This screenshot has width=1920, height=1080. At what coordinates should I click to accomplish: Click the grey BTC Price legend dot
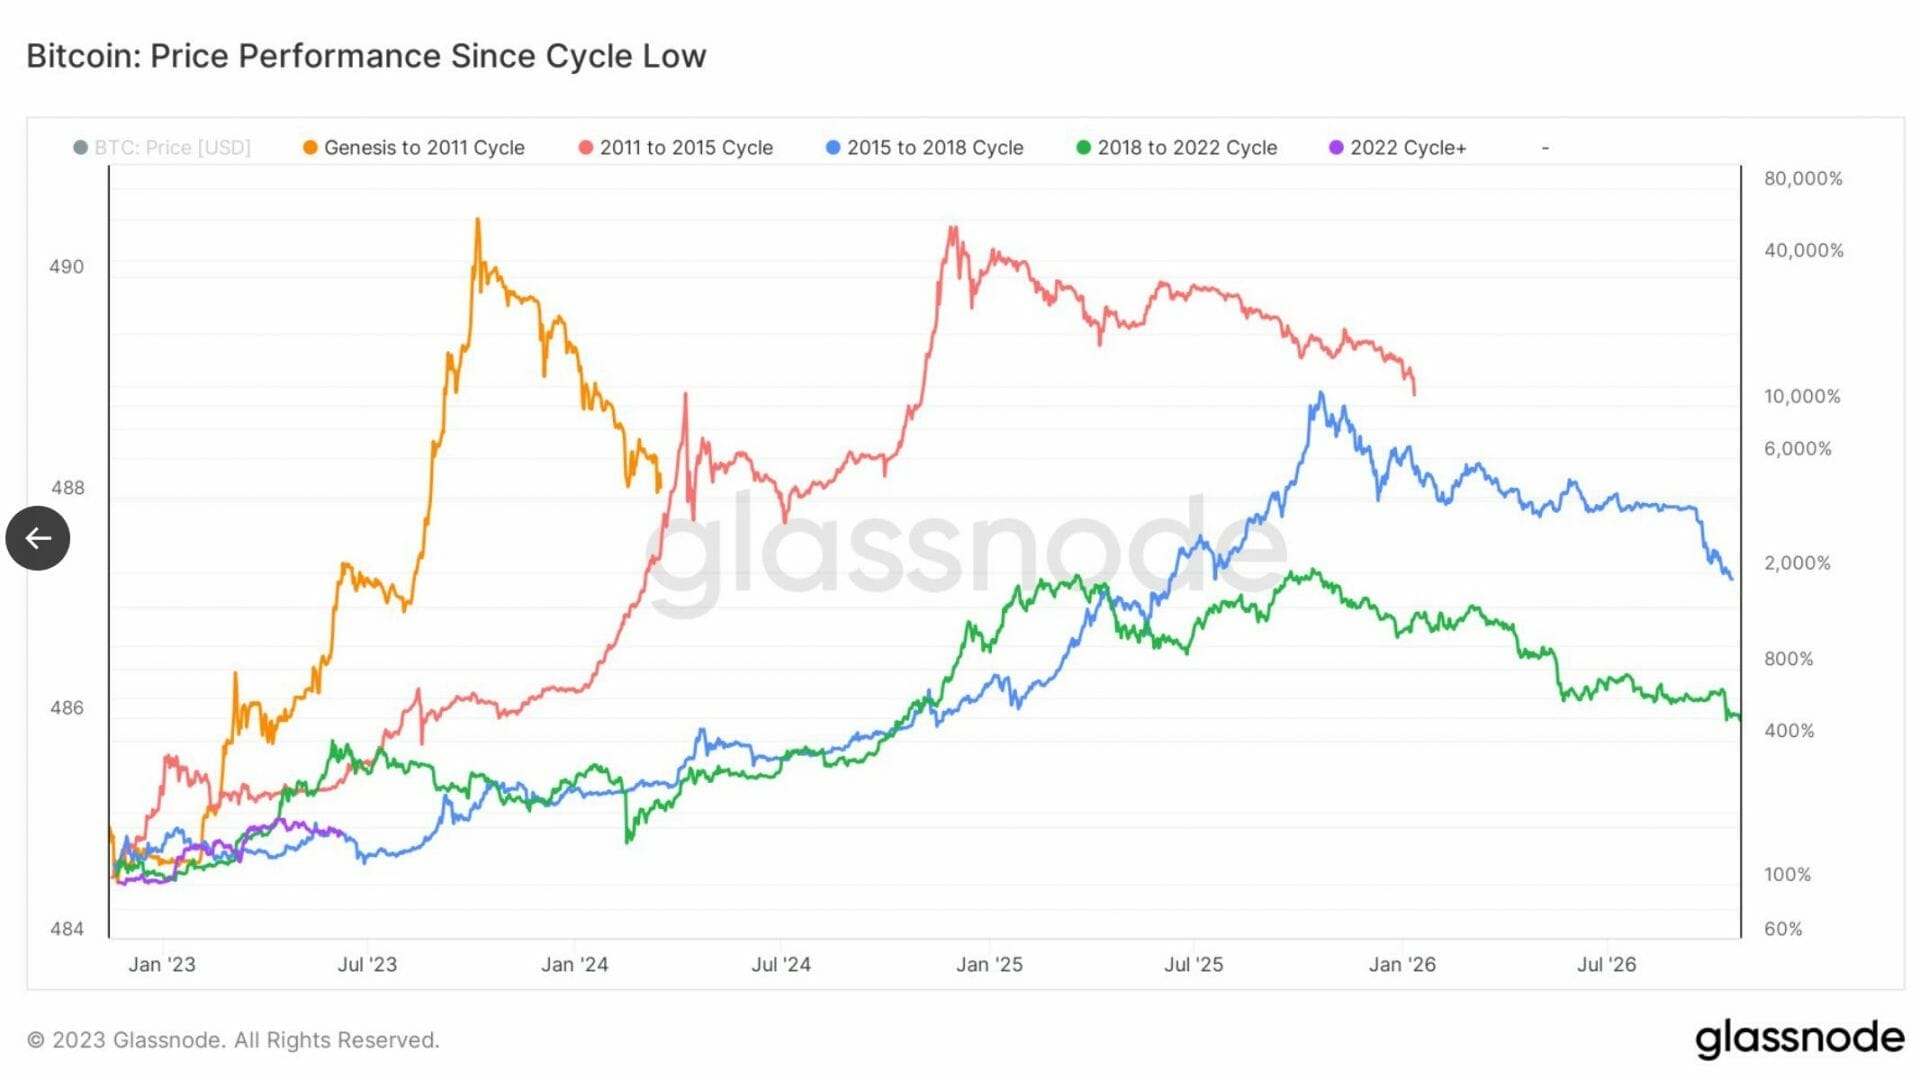[x=81, y=148]
